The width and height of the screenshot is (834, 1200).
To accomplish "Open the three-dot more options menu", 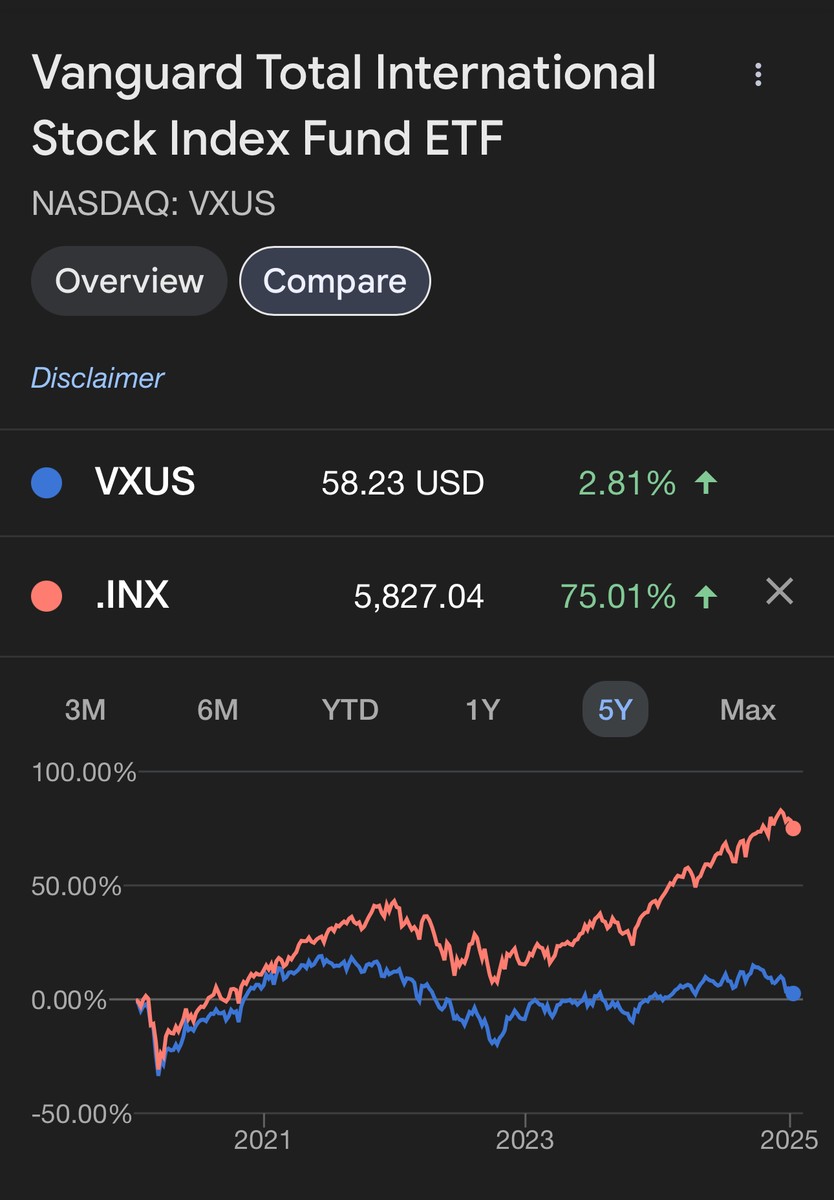I will click(x=759, y=74).
